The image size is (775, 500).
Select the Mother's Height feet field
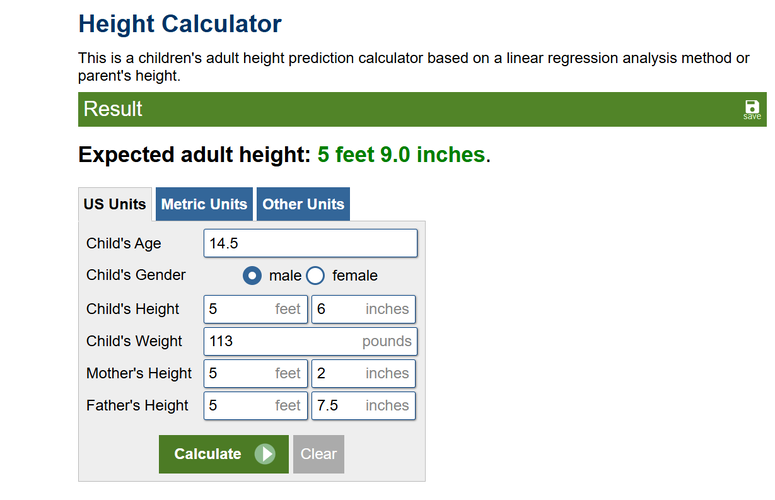[x=255, y=373]
